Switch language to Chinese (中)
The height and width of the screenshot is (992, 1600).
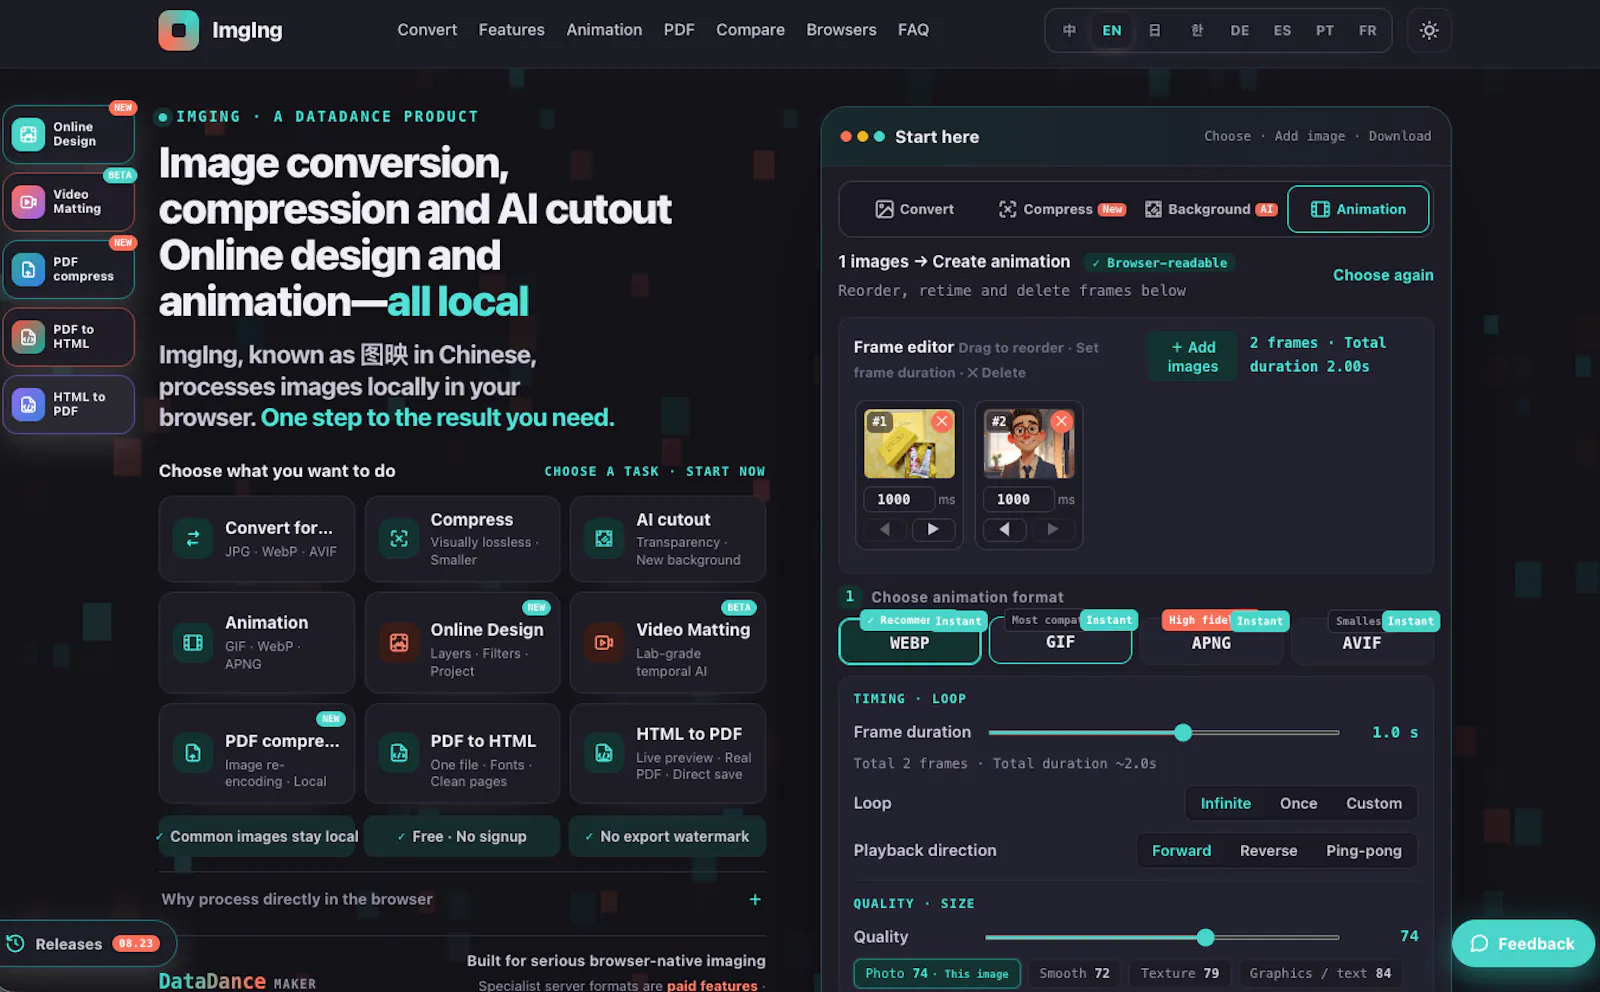pyautogui.click(x=1069, y=30)
